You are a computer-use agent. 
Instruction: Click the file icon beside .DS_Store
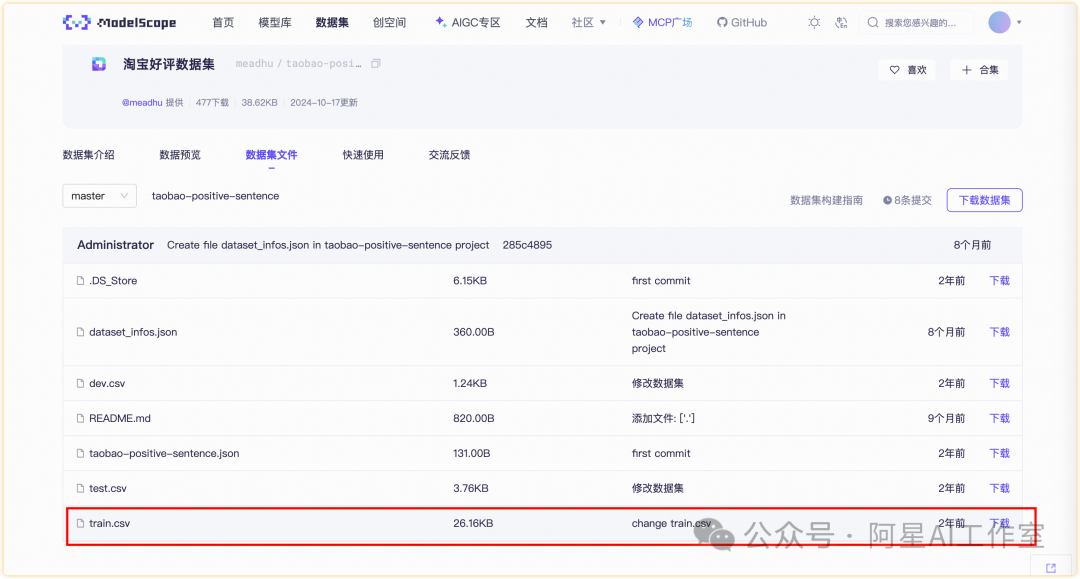coord(81,281)
